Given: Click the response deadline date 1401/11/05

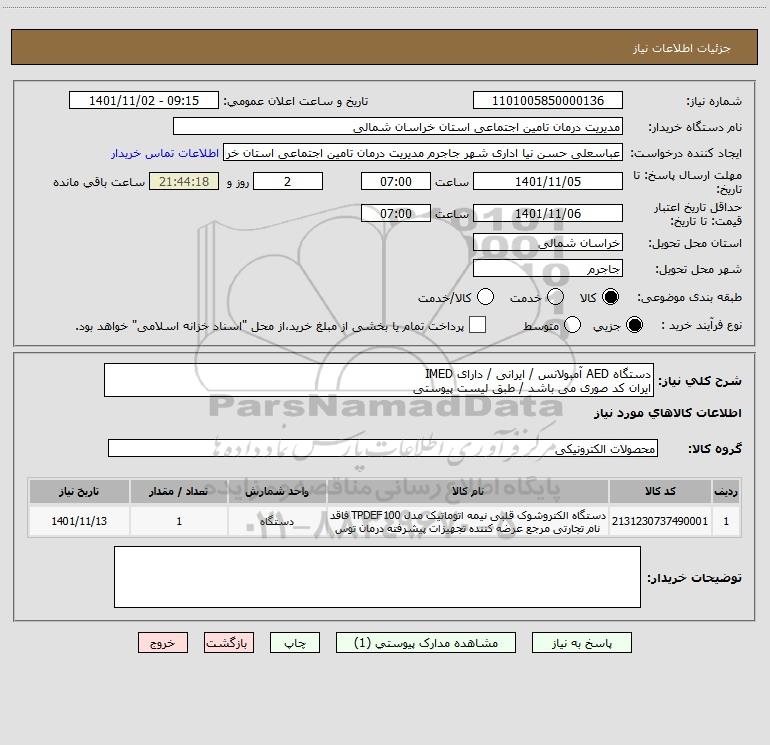Looking at the screenshot, I should tap(548, 181).
